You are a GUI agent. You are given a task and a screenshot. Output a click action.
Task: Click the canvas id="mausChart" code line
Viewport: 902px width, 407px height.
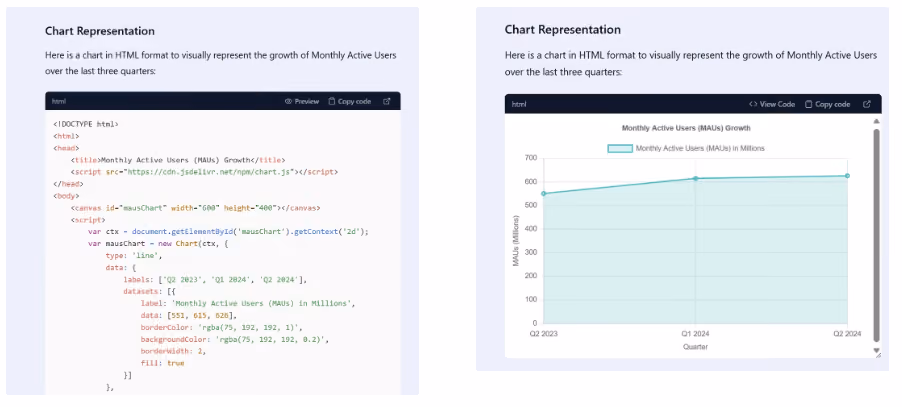click(196, 208)
